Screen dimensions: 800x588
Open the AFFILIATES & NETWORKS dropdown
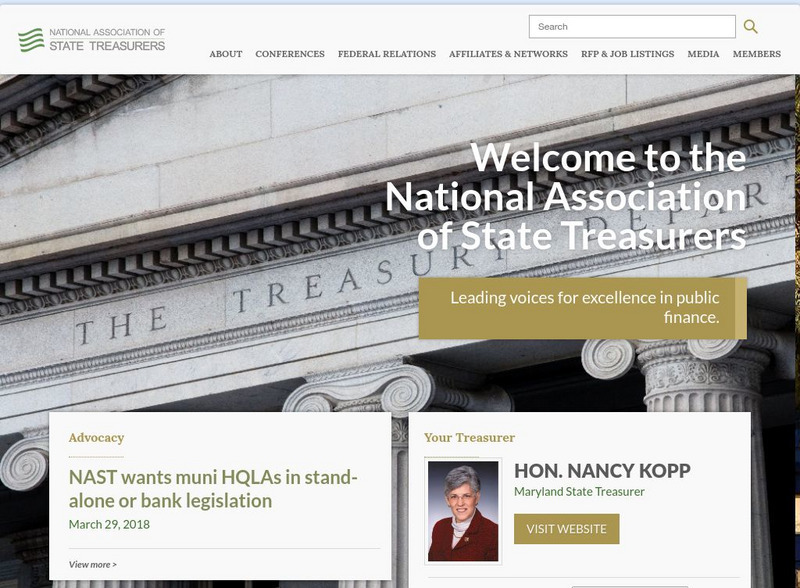pyautogui.click(x=505, y=55)
